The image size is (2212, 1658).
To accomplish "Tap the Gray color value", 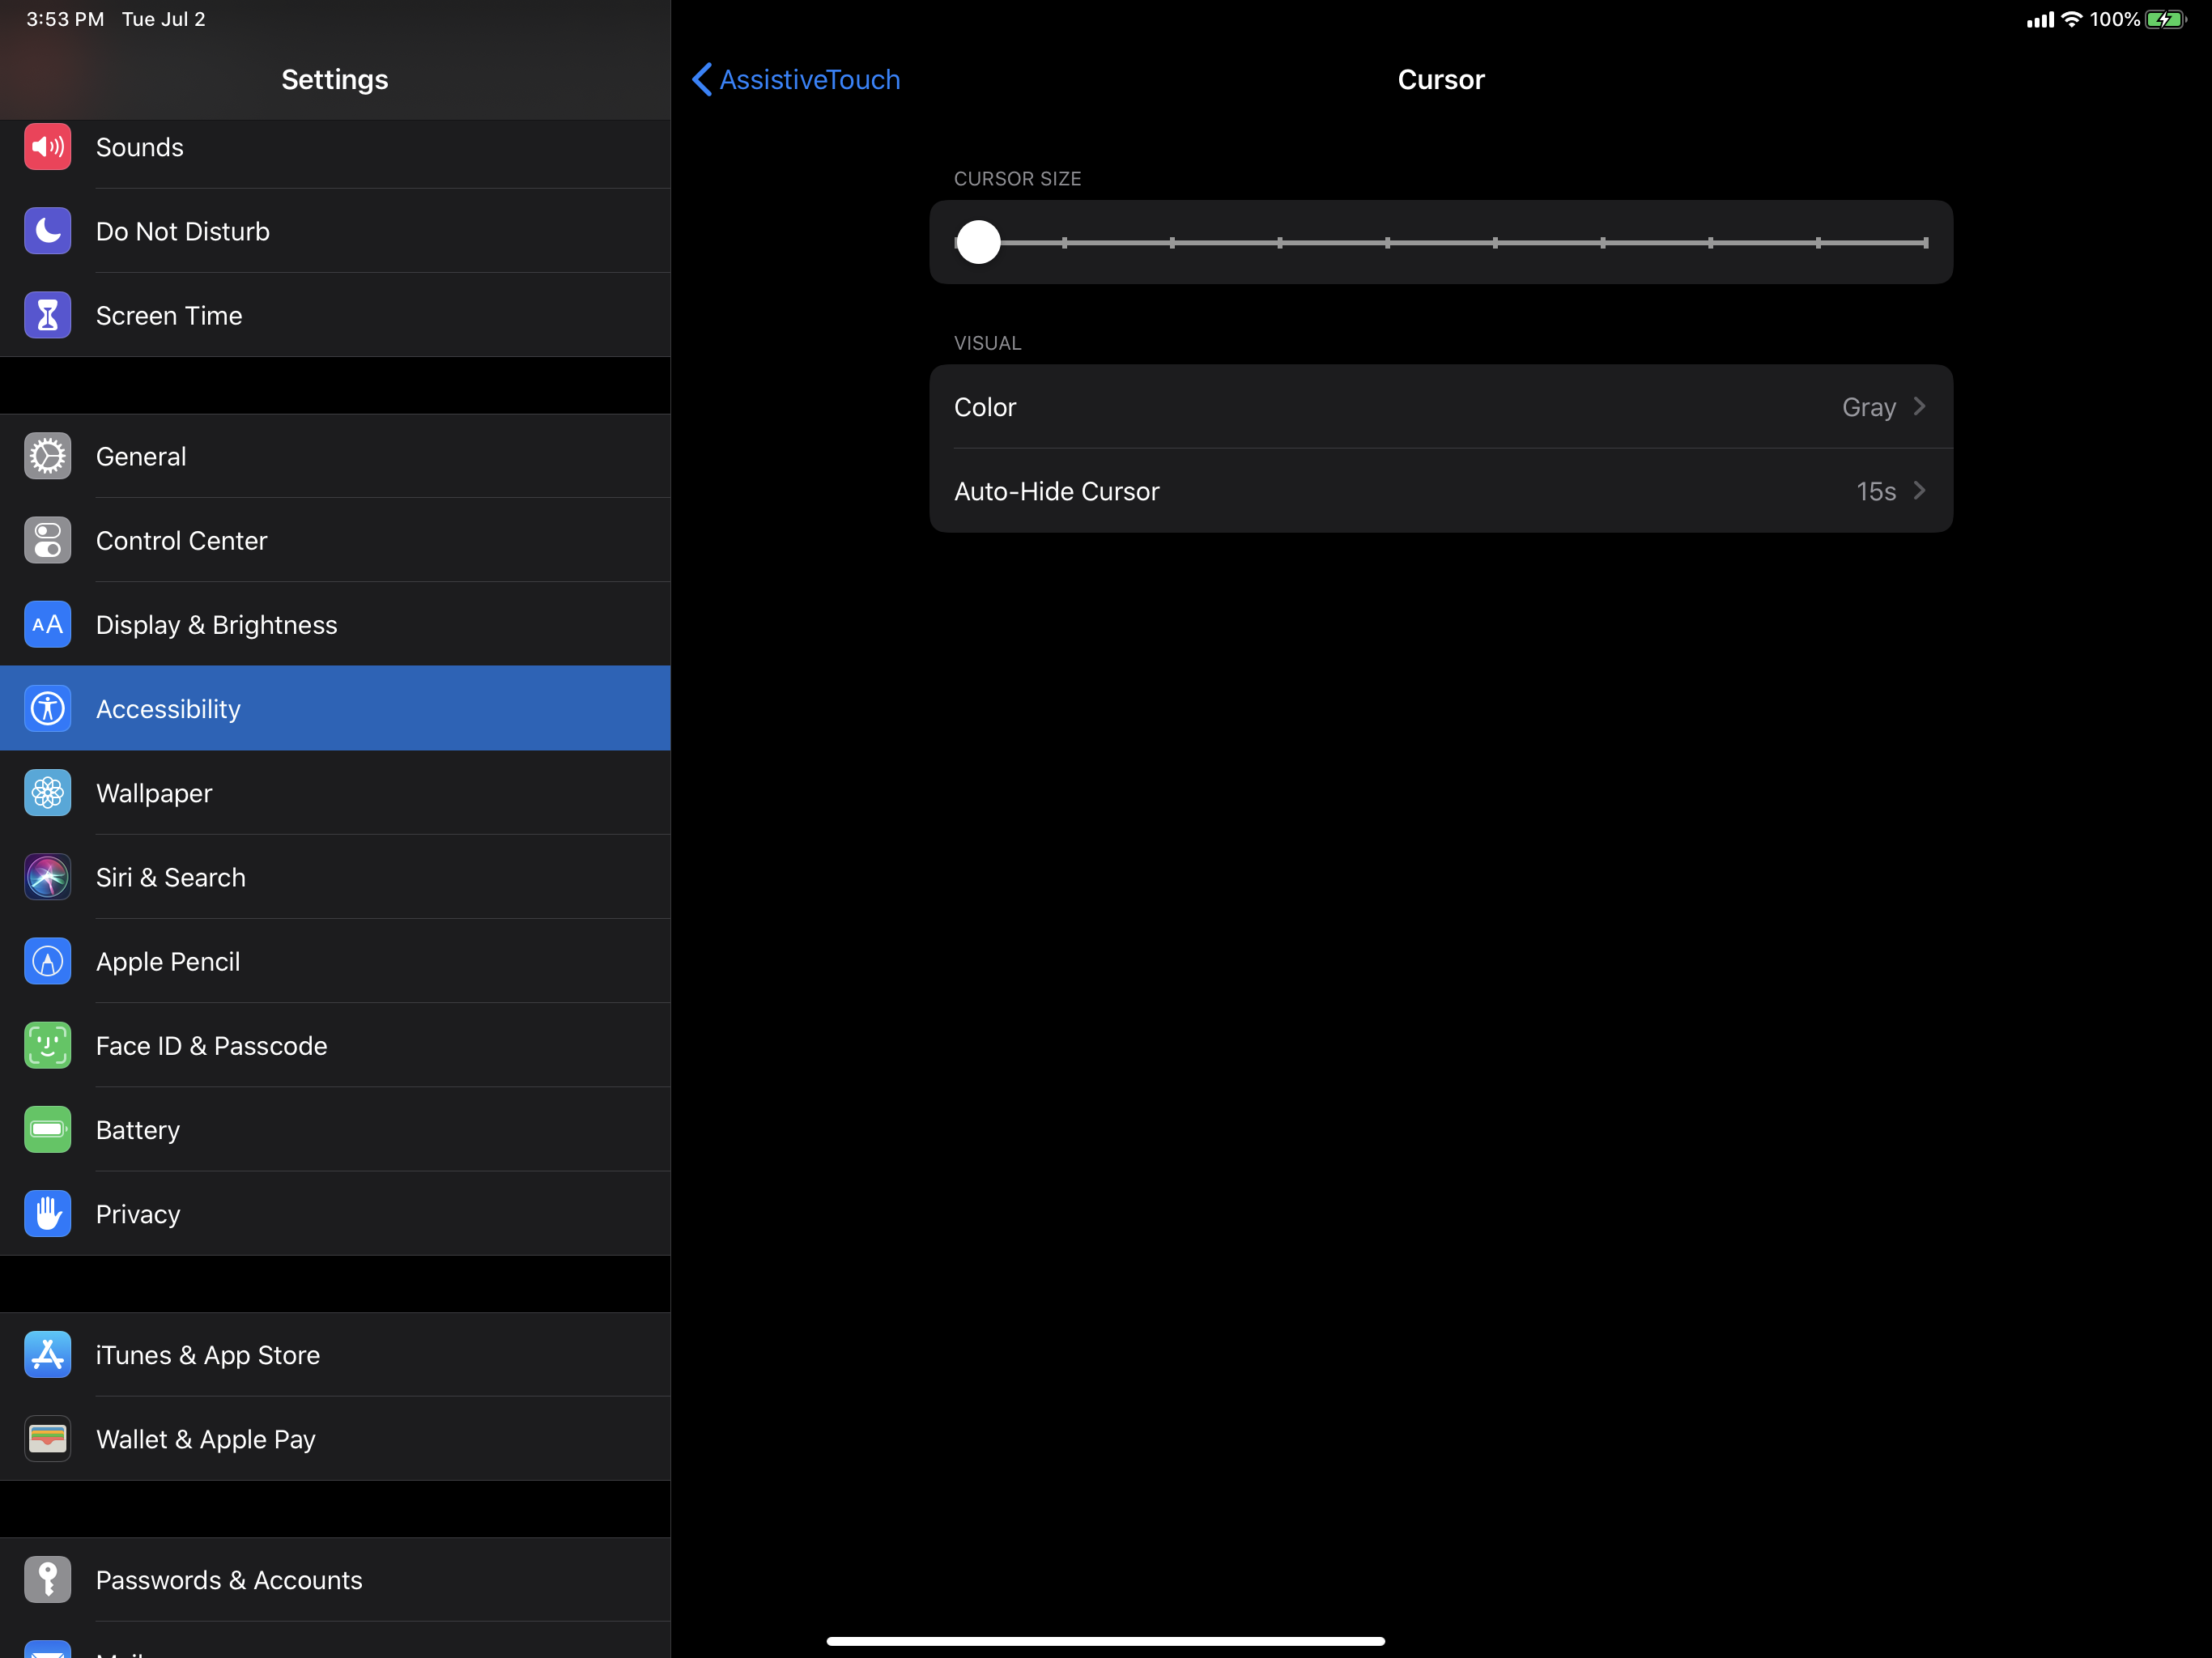I will (x=1868, y=408).
